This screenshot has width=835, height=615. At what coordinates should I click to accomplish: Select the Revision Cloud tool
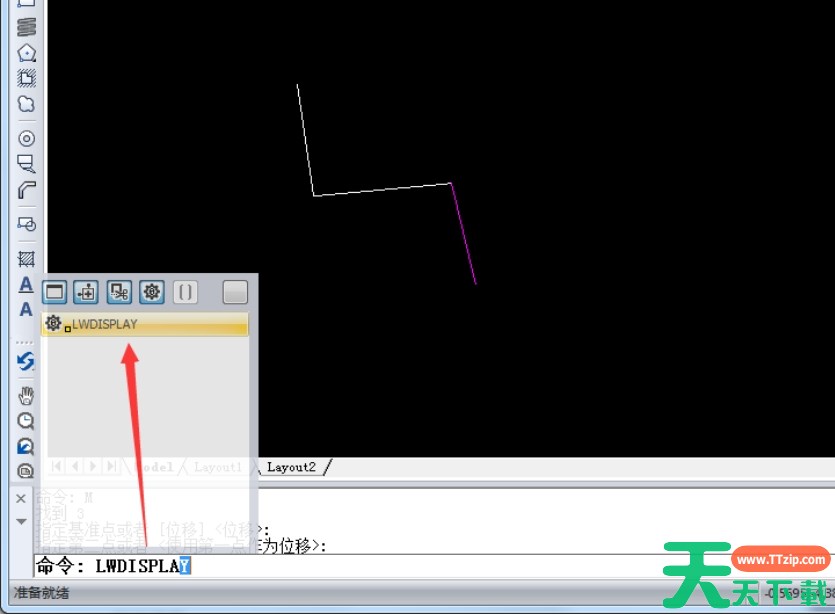[x=27, y=104]
